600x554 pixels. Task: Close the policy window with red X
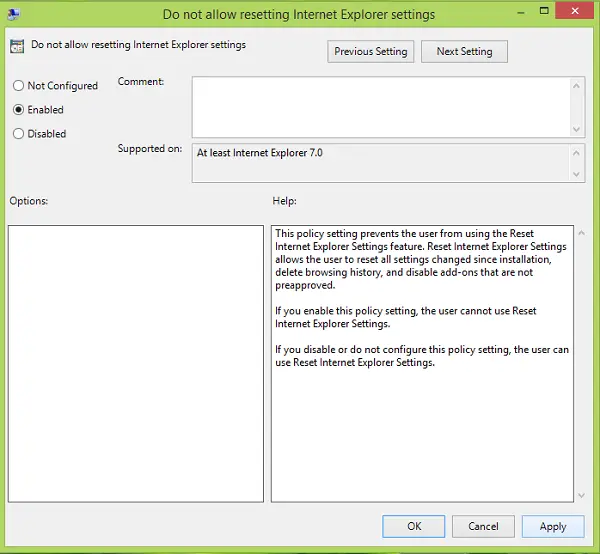pos(574,11)
